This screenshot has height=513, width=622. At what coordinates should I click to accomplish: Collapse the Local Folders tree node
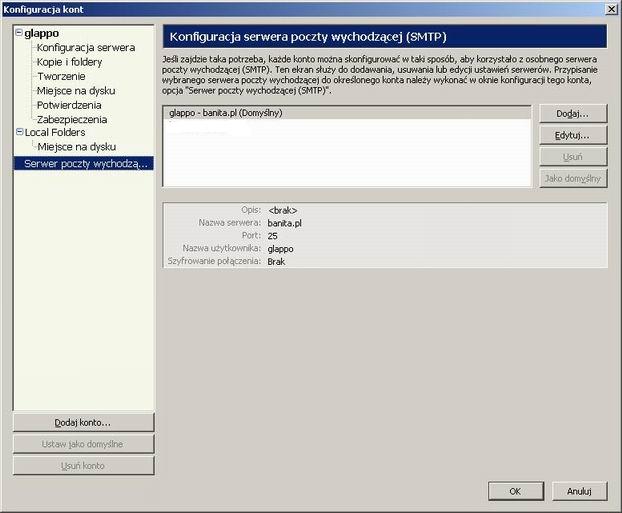(x=18, y=132)
